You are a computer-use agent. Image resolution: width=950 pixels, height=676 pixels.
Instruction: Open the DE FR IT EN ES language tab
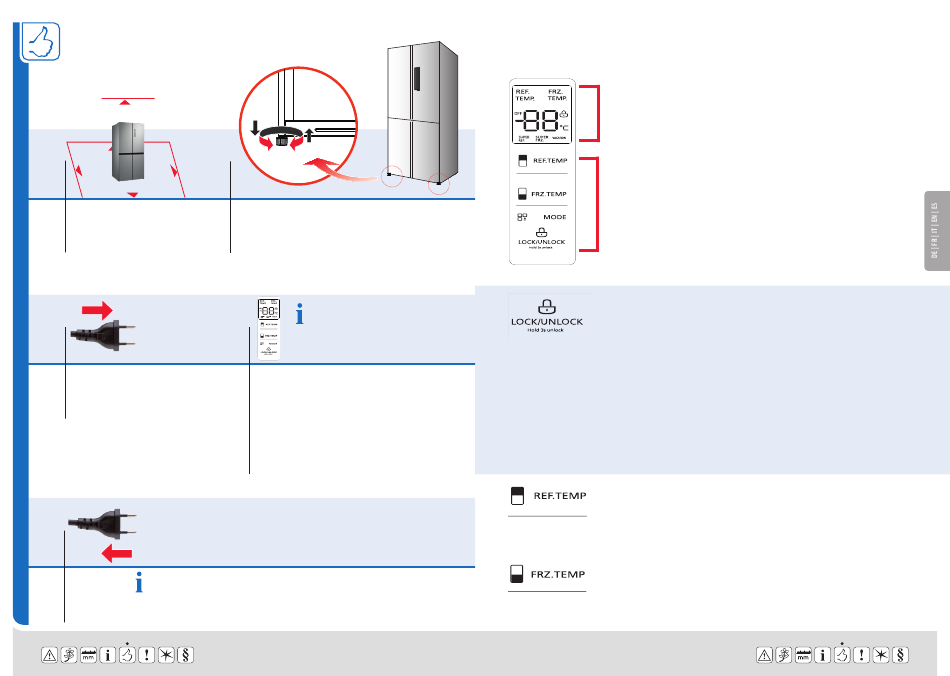point(936,231)
